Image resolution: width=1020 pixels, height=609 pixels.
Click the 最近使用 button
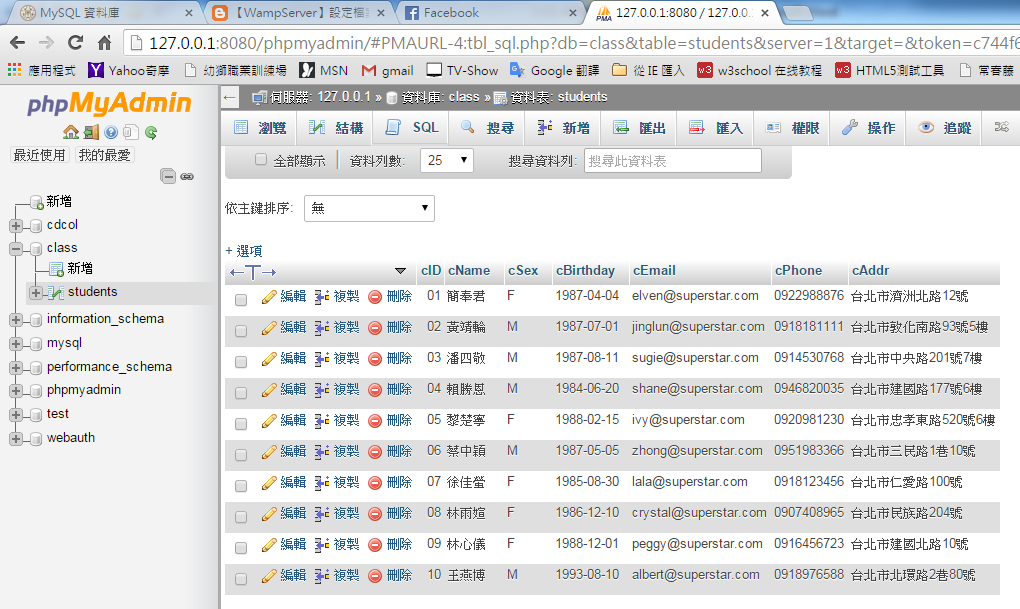(x=40, y=155)
